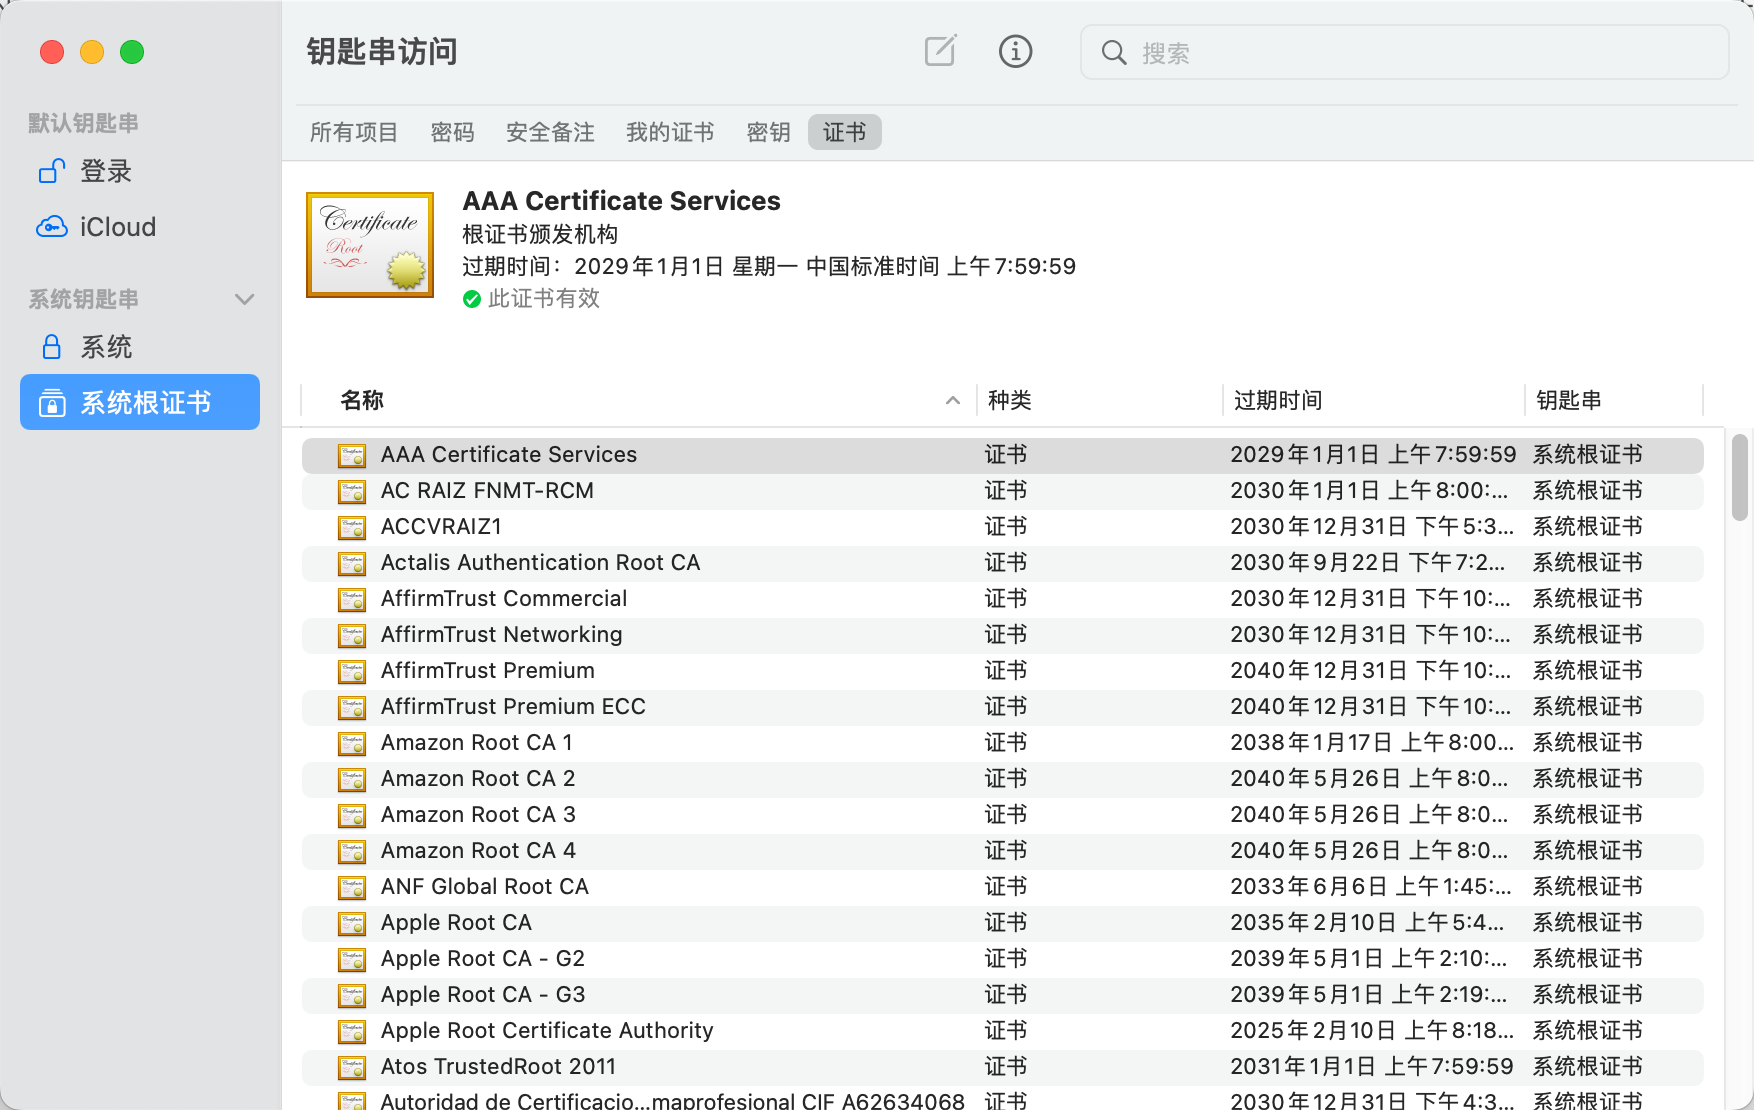Click the green valid-certificate checkmark icon
This screenshot has height=1110, width=1754.
(472, 299)
